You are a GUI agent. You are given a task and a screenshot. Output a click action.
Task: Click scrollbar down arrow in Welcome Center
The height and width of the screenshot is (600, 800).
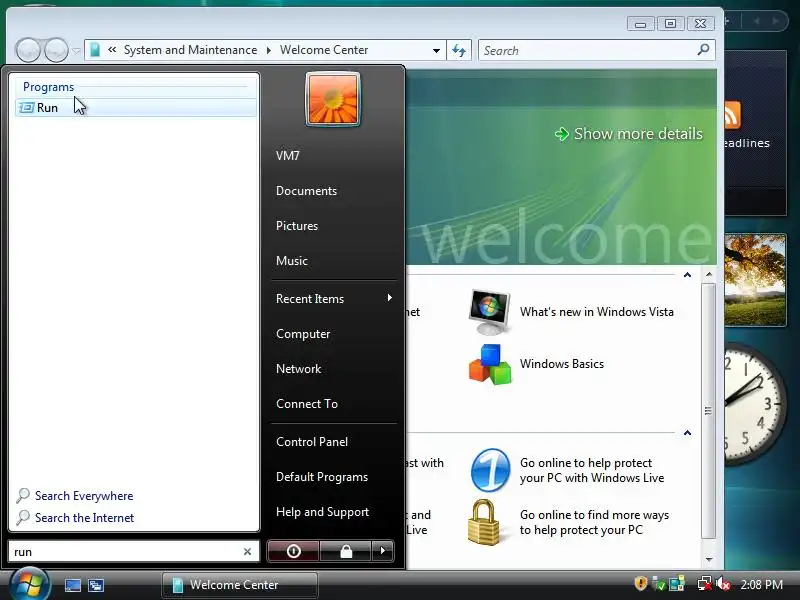tap(709, 560)
